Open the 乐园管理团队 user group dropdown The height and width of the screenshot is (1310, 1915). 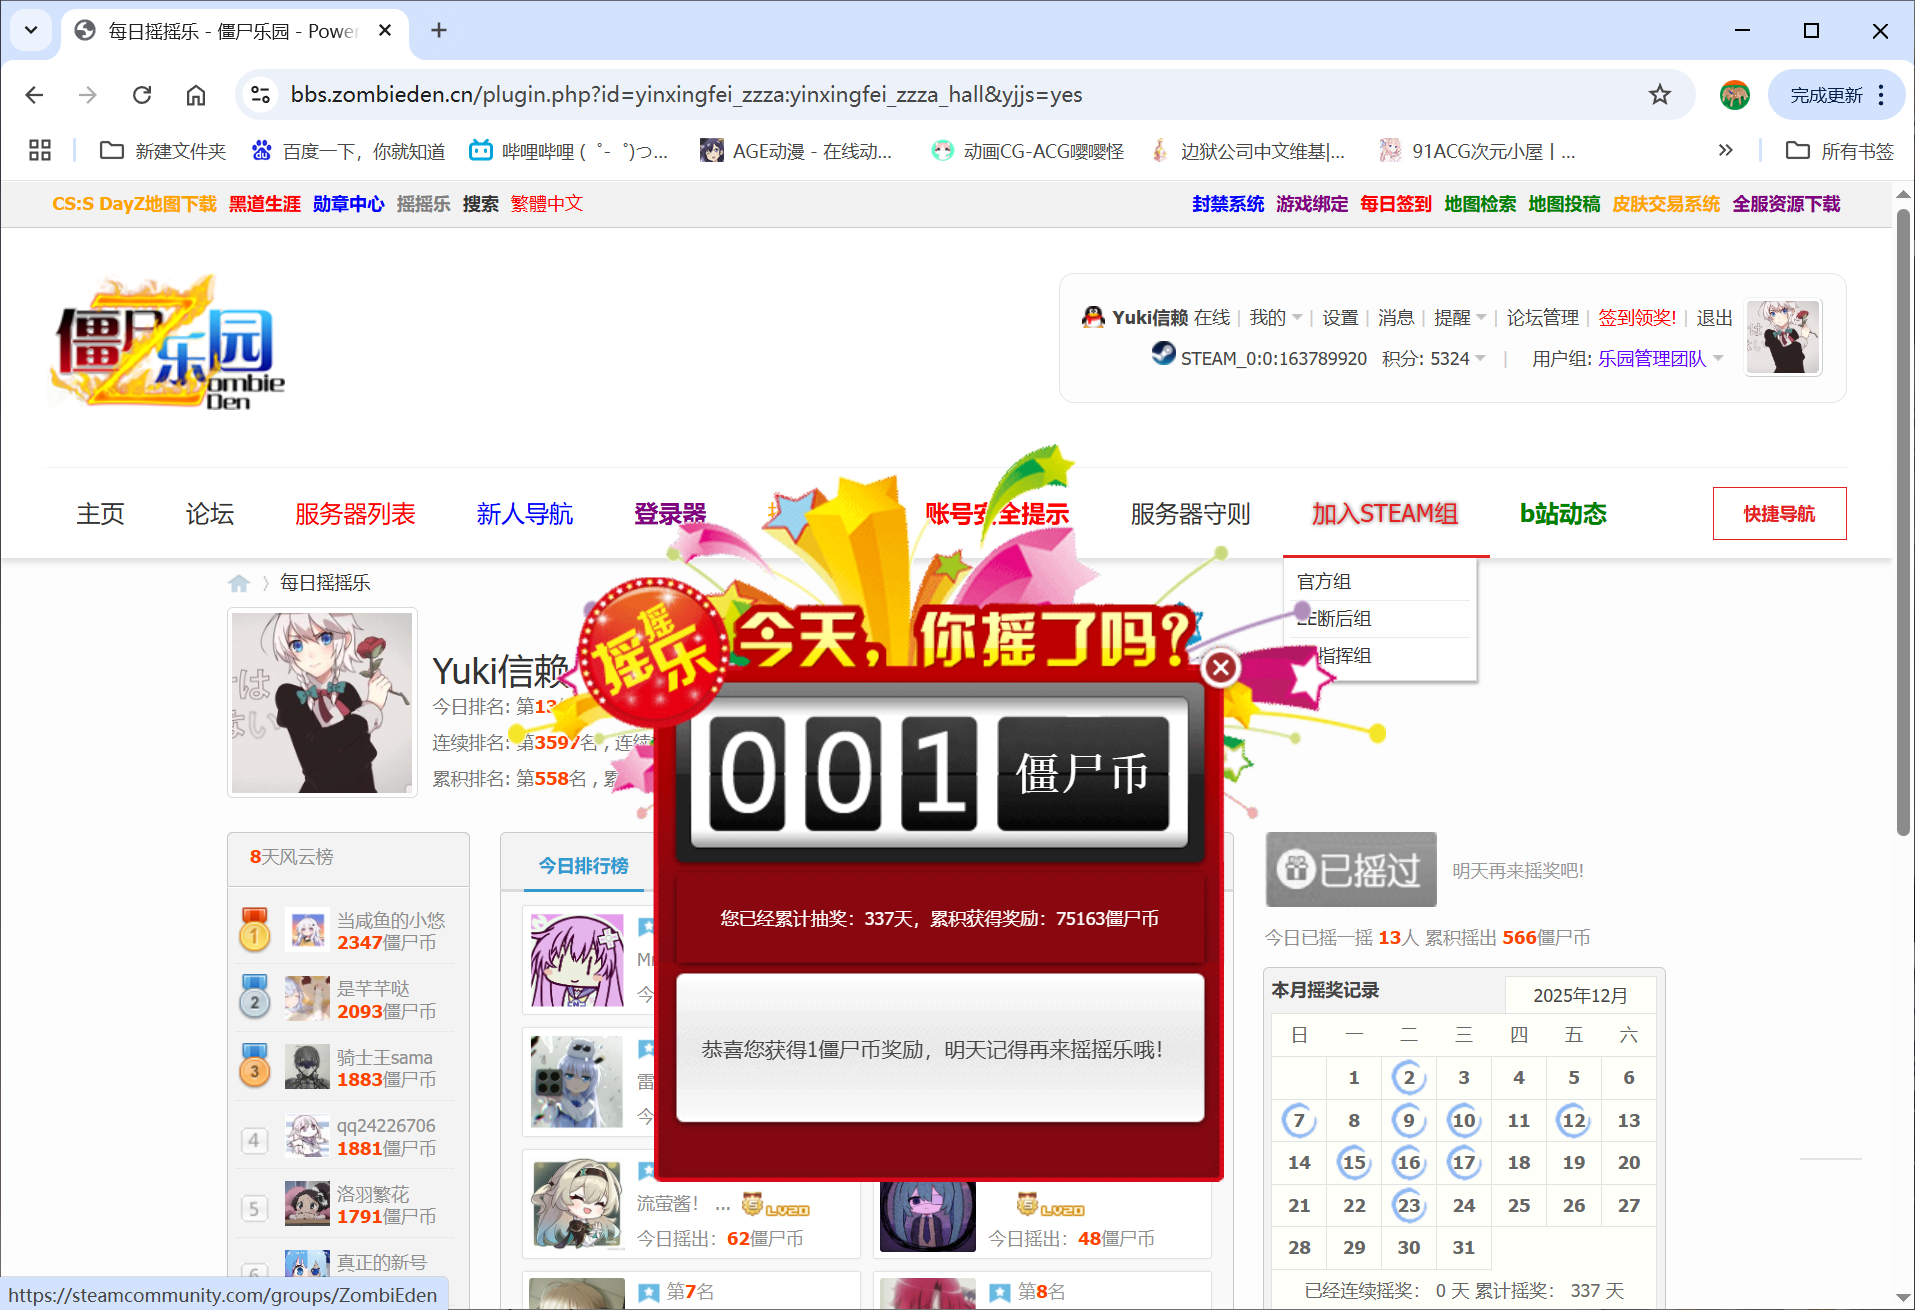pyautogui.click(x=1660, y=358)
